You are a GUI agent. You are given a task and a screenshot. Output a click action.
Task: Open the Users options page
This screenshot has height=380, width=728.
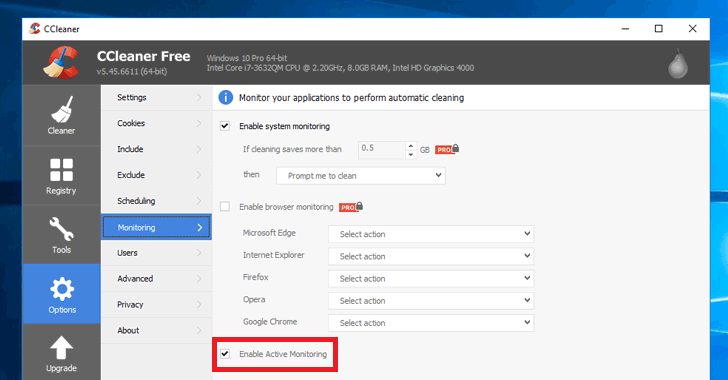click(x=156, y=253)
